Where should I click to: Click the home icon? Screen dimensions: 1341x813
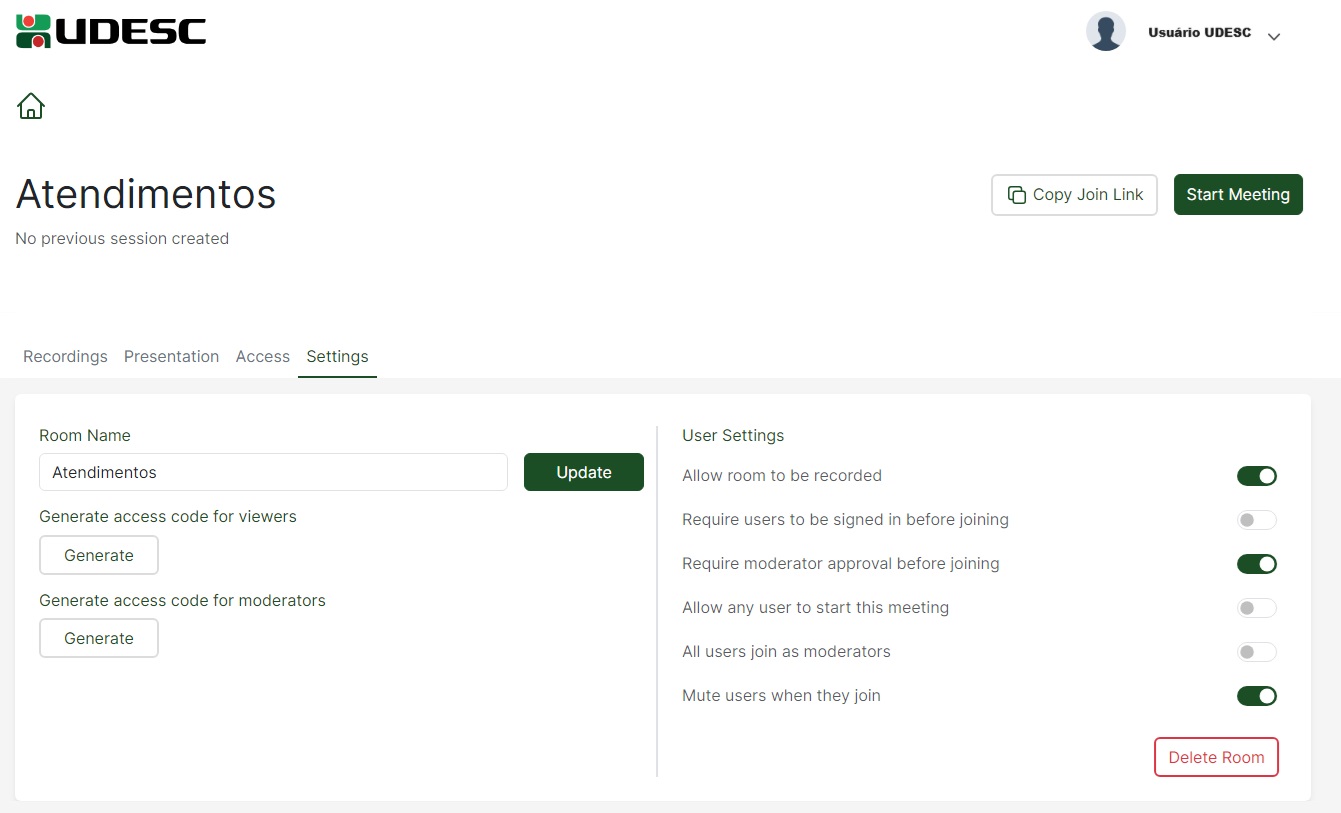pos(31,105)
